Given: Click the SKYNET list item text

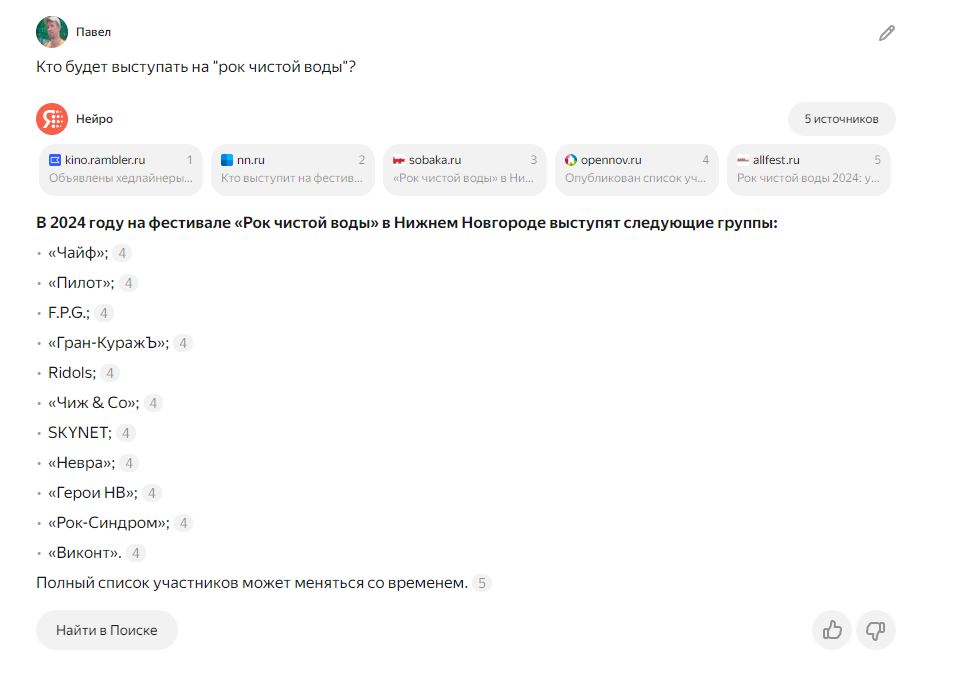Looking at the screenshot, I should pyautogui.click(x=80, y=433).
